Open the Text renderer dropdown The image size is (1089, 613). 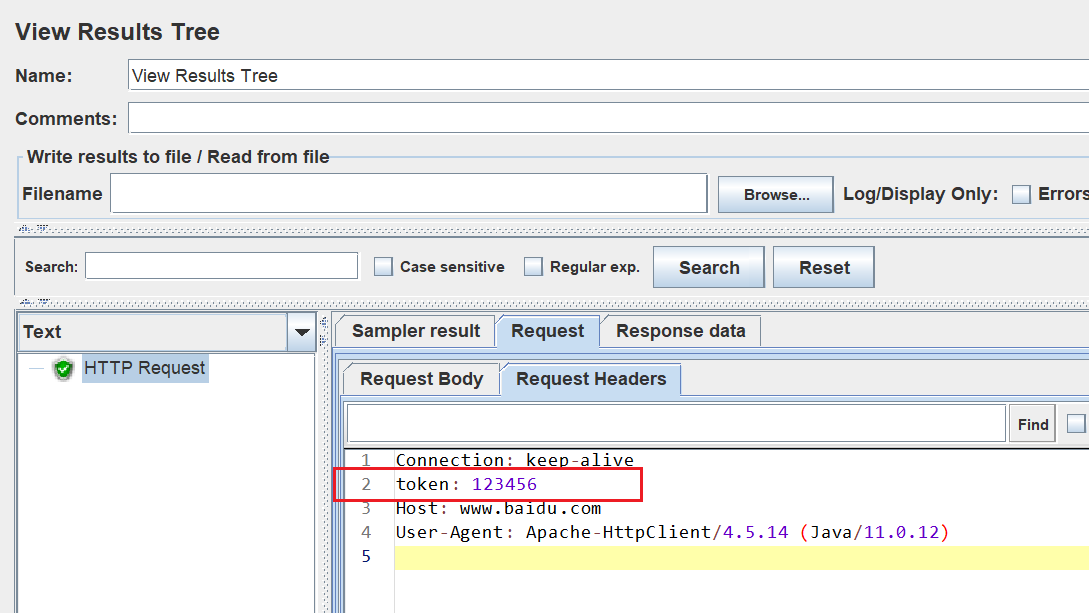(301, 332)
